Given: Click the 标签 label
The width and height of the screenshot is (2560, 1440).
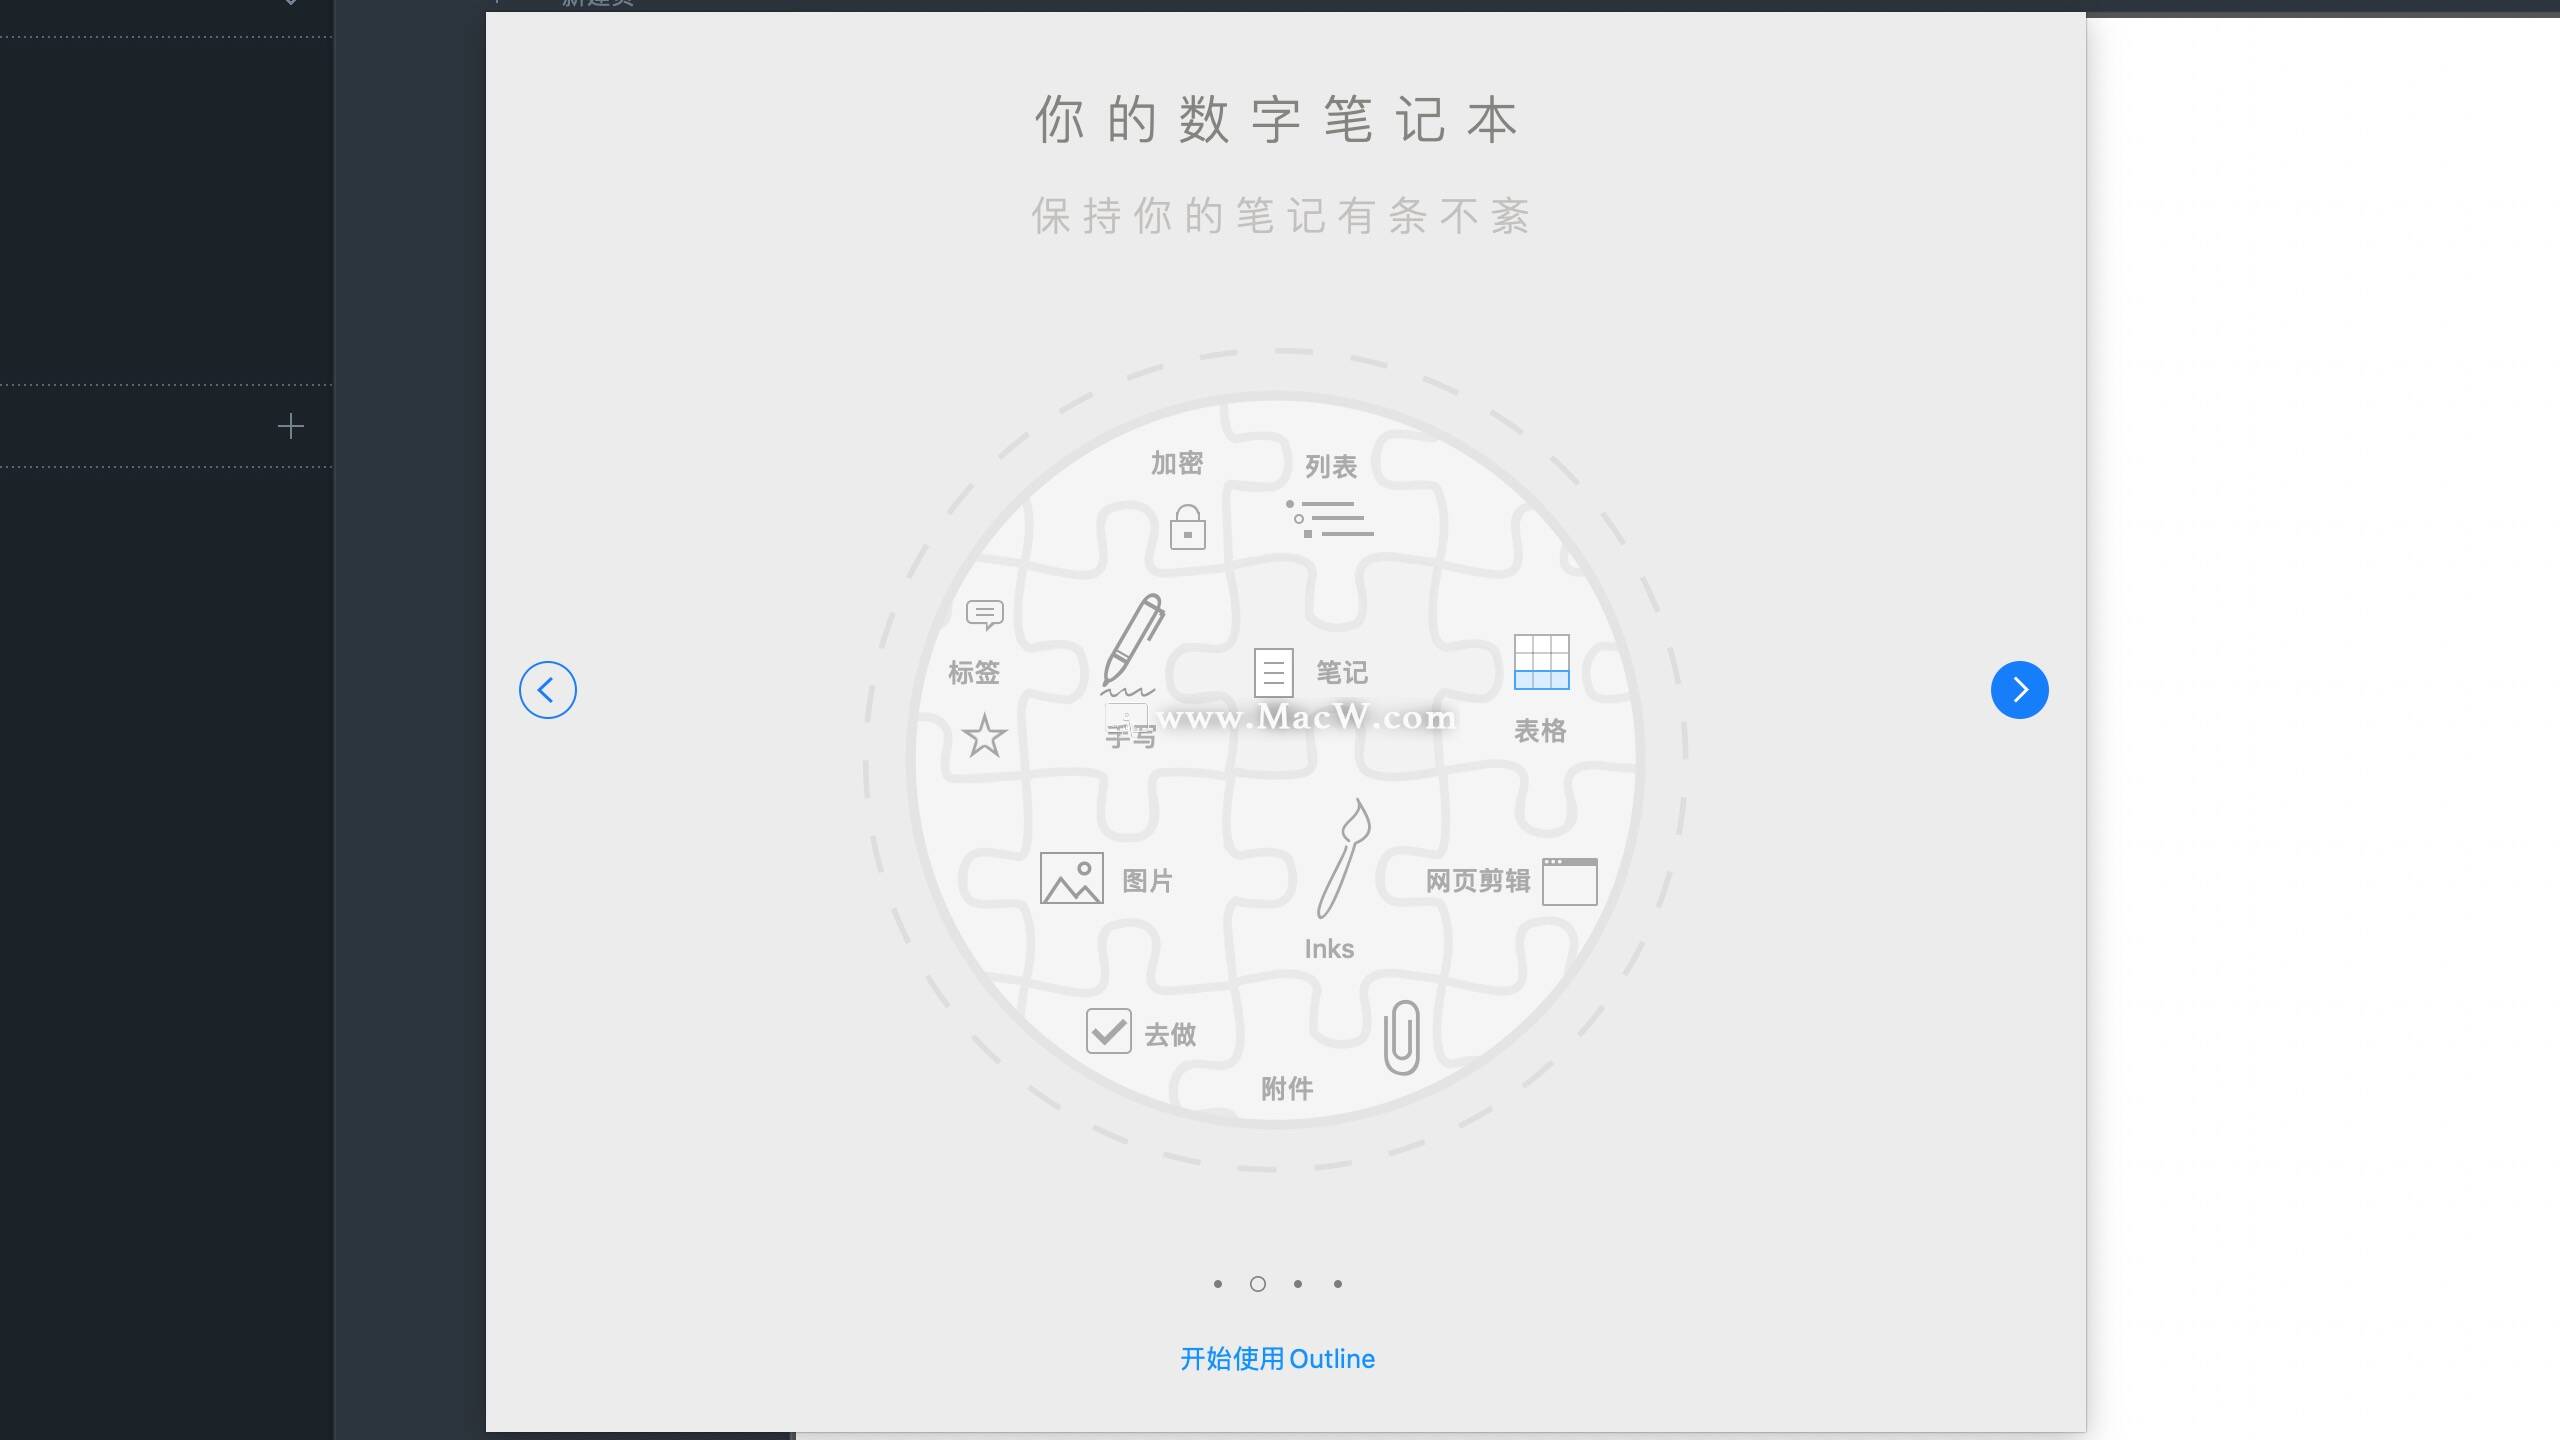Looking at the screenshot, I should click(x=973, y=672).
